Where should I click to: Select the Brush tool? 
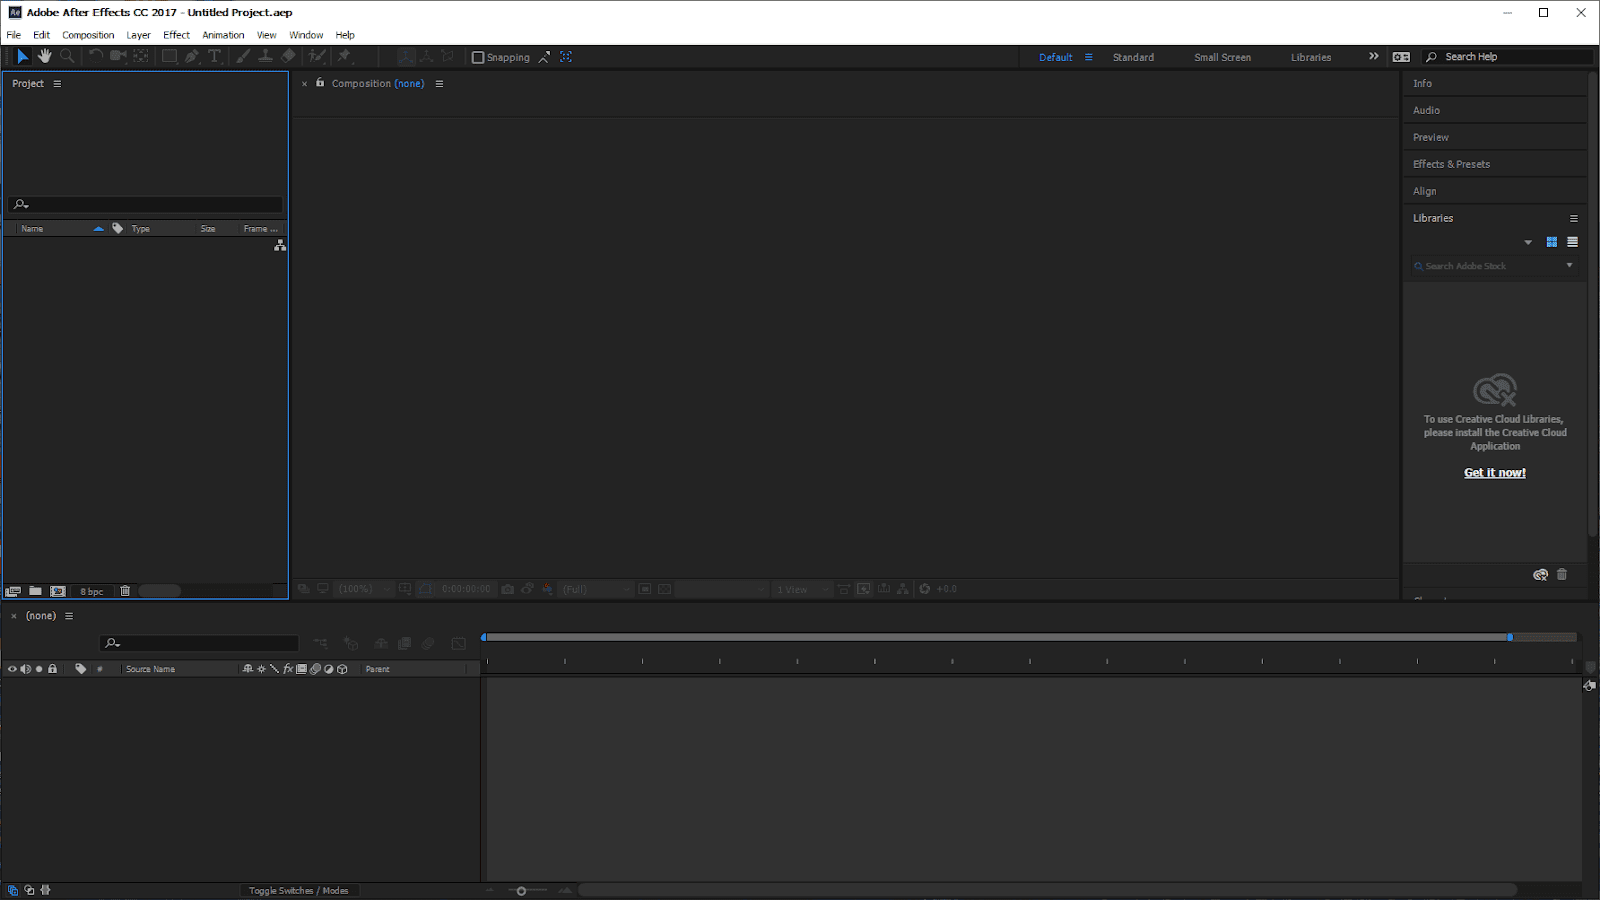point(243,57)
